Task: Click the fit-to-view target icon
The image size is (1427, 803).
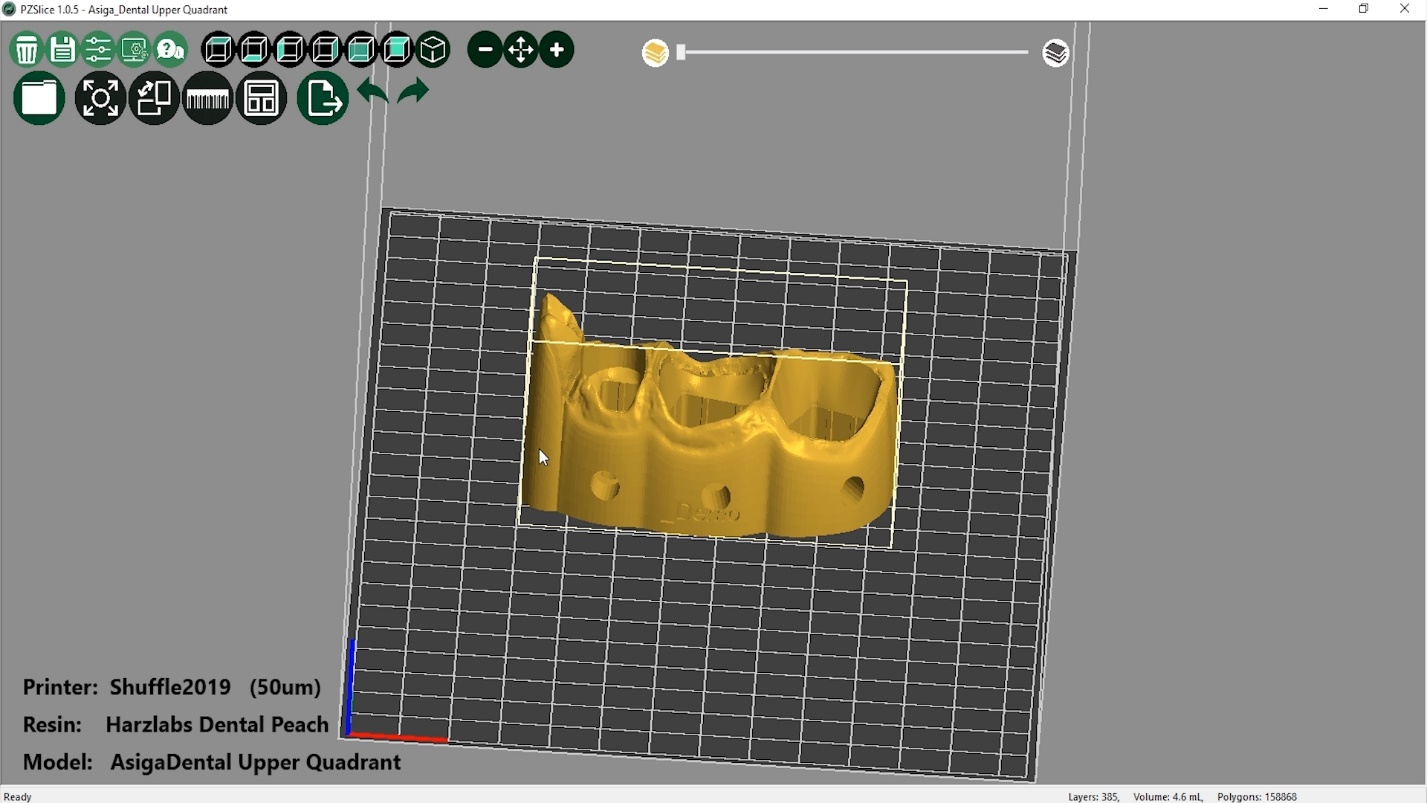Action: pos(100,98)
